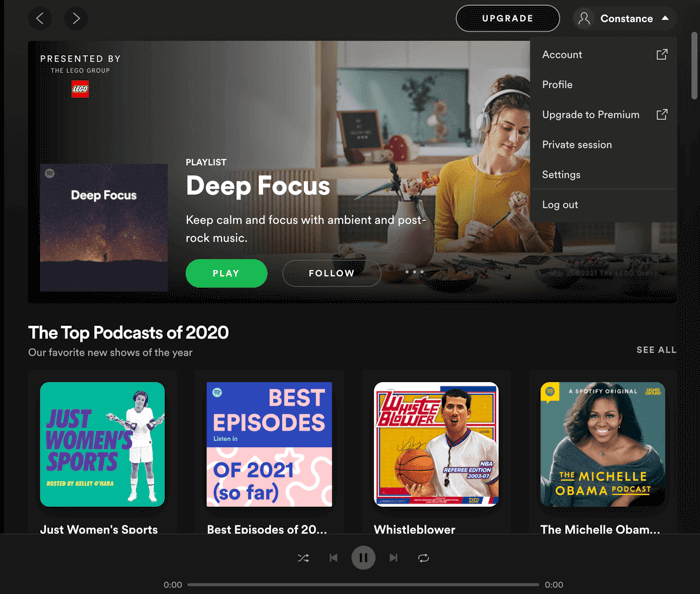Skip to next track
This screenshot has height=594, width=700.
(x=393, y=558)
